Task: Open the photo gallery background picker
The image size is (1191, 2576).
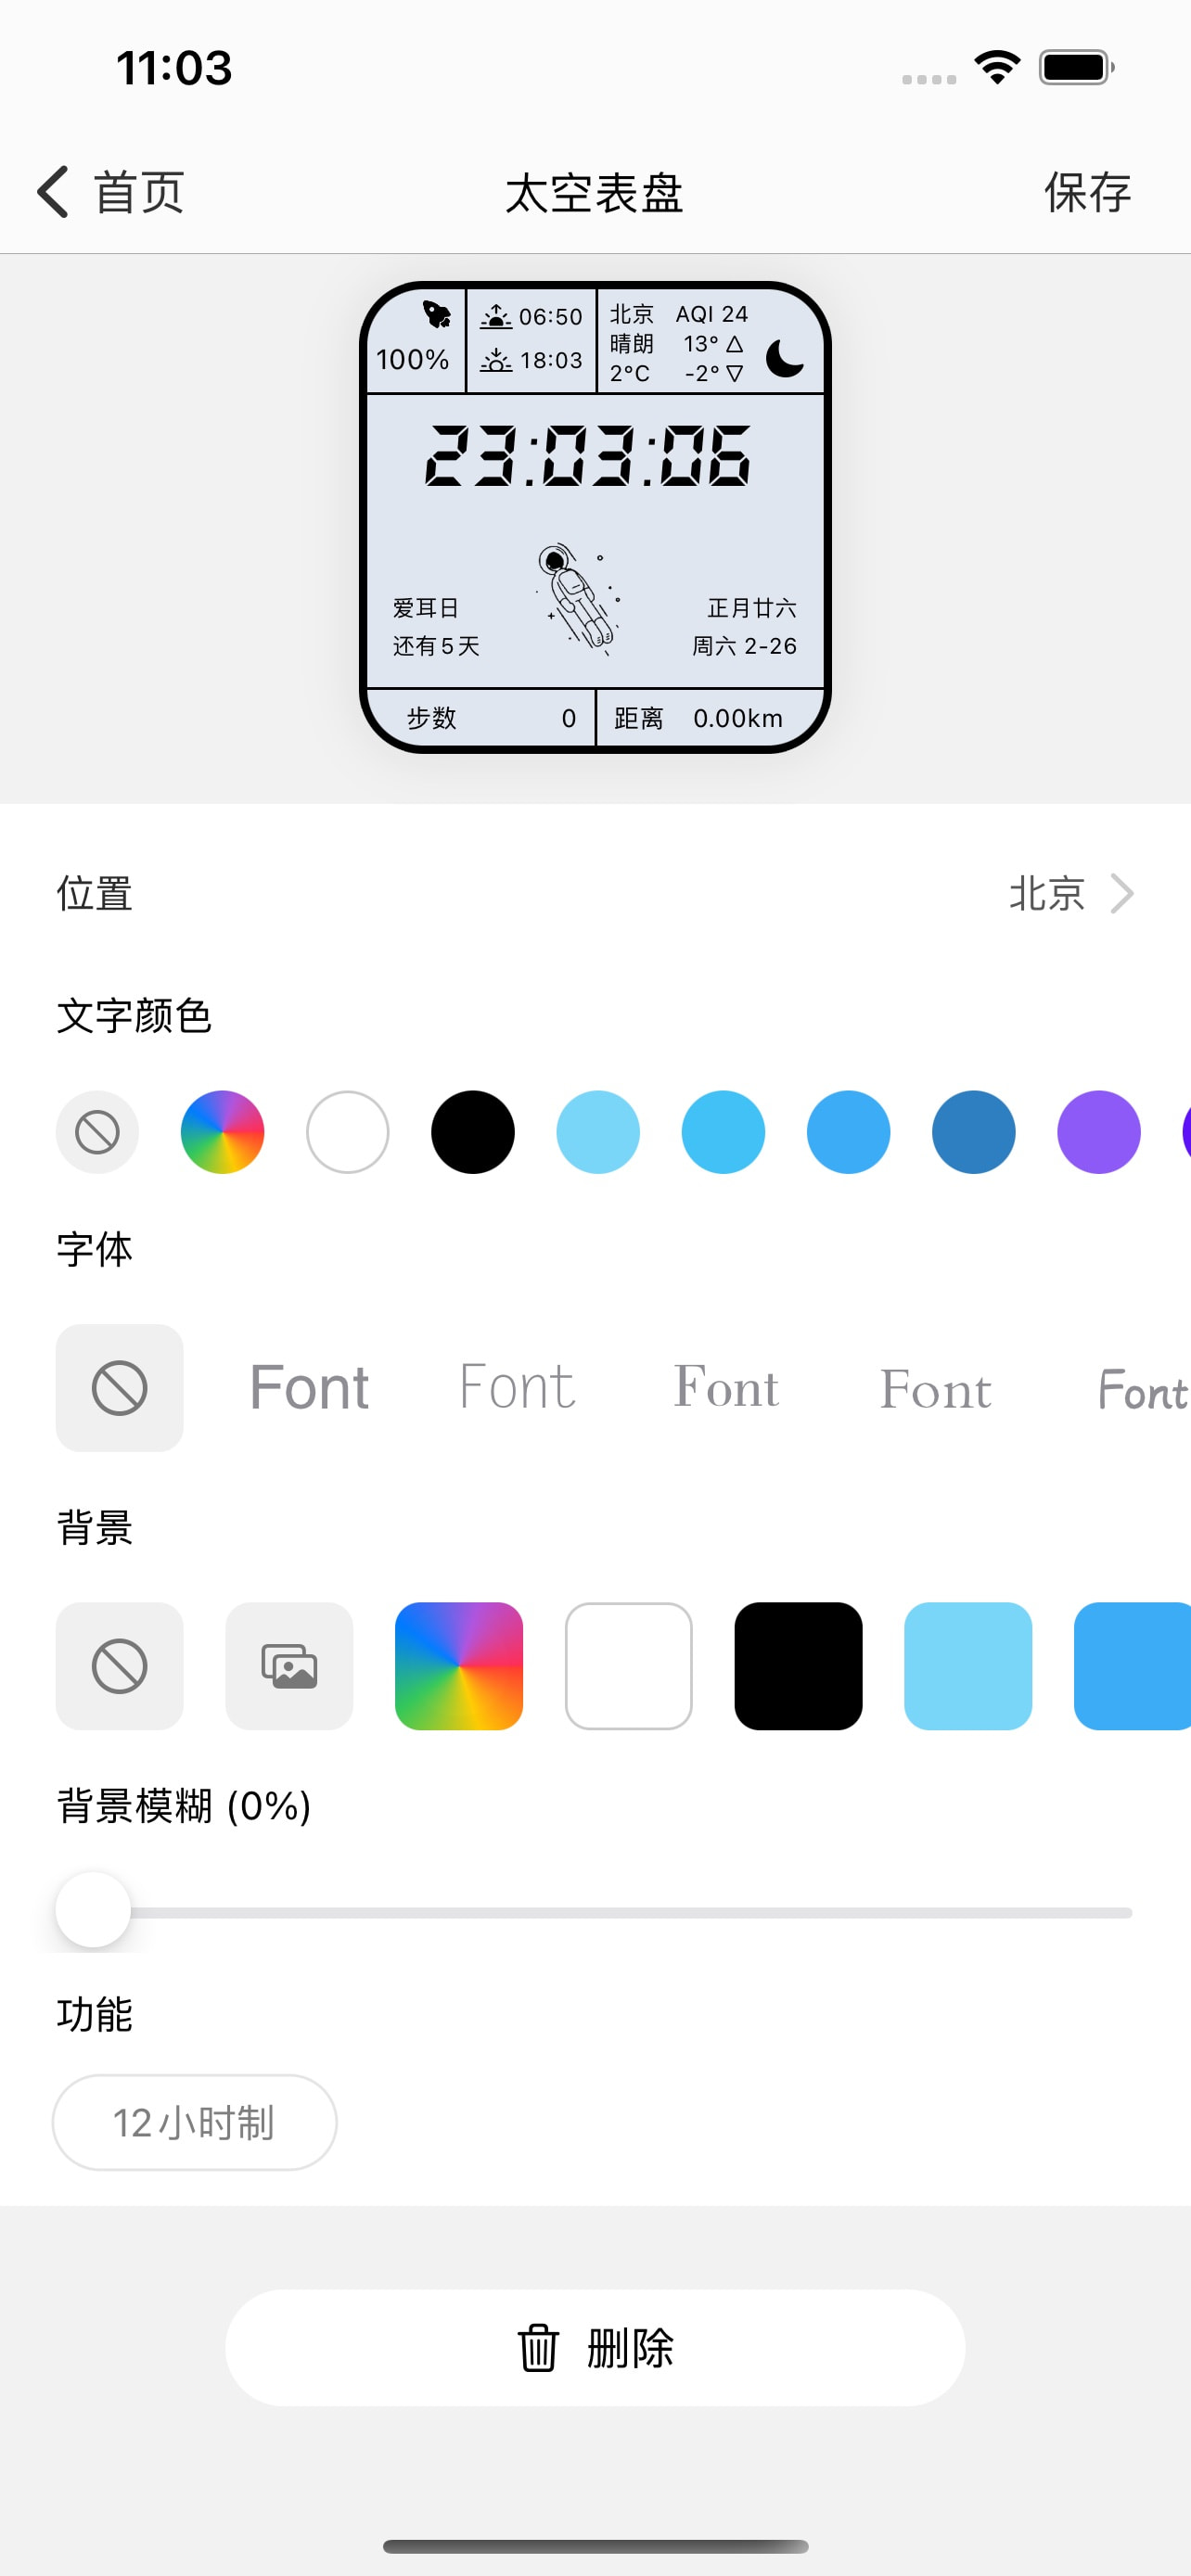Action: (289, 1666)
